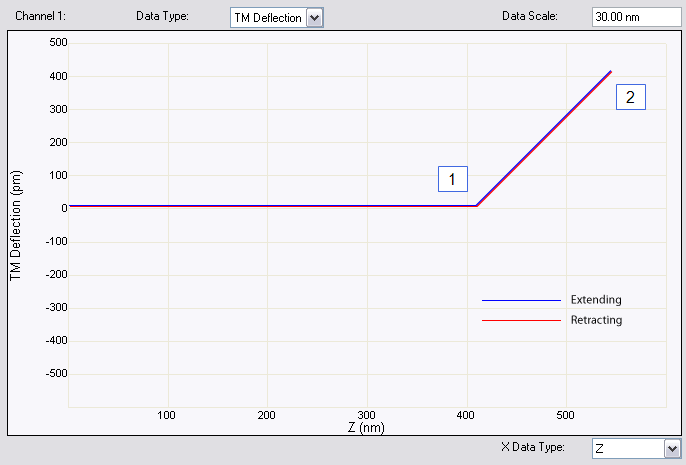Expand the X Data Type dropdown arrow
The width and height of the screenshot is (686, 465).
tap(671, 449)
